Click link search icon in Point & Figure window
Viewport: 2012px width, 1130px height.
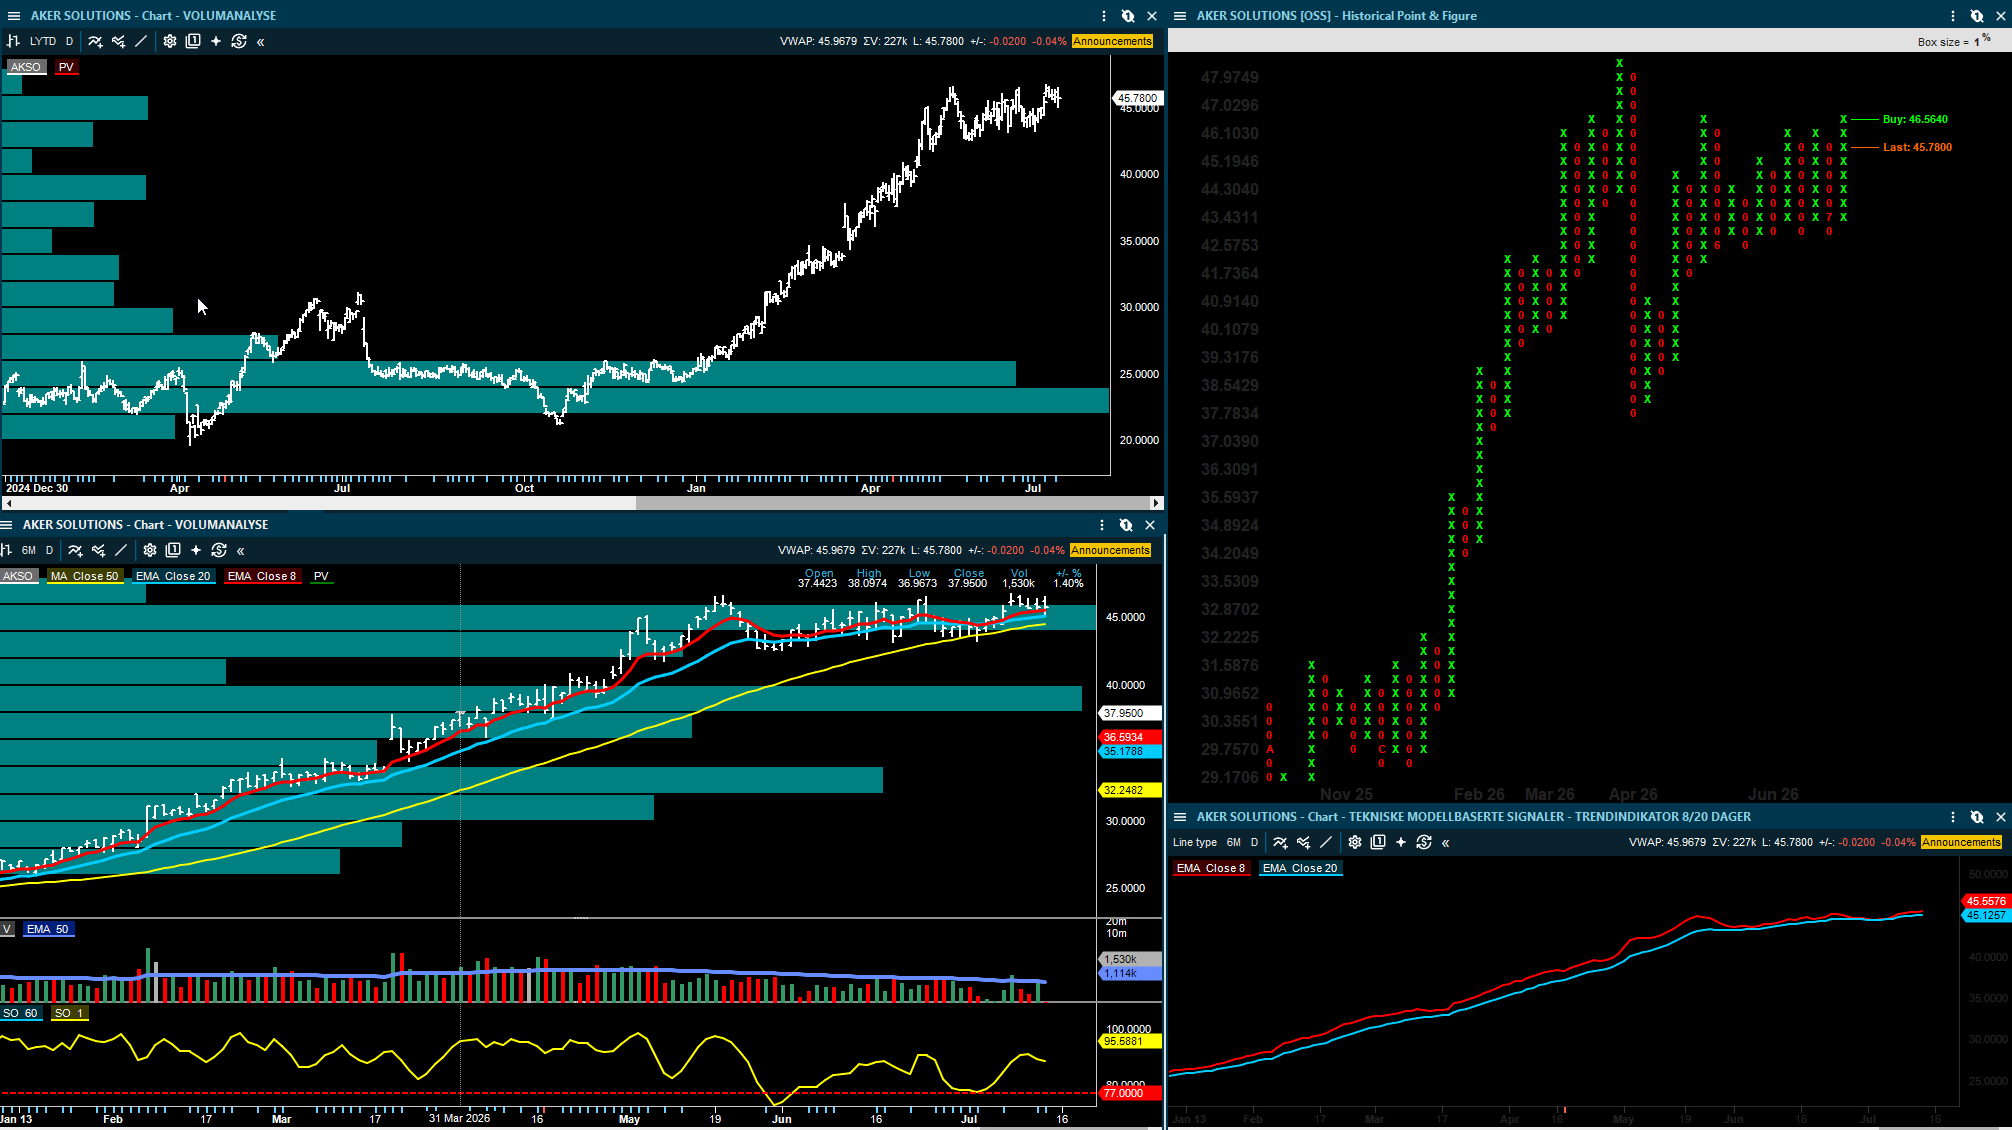(x=1977, y=16)
